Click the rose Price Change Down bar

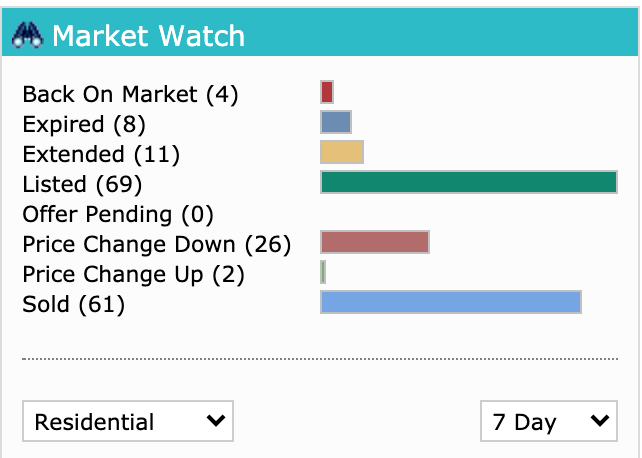coord(375,242)
